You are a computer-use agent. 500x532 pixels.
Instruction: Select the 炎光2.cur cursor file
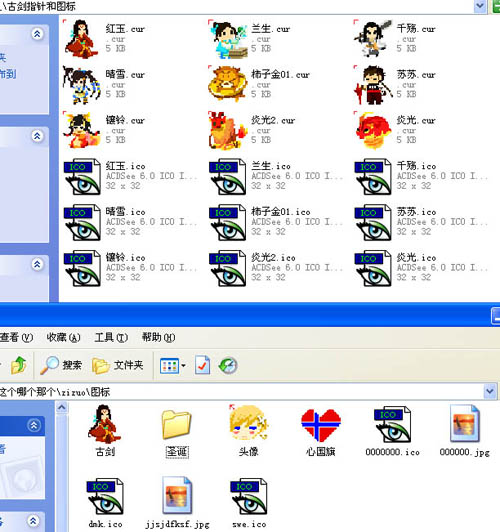click(252, 130)
